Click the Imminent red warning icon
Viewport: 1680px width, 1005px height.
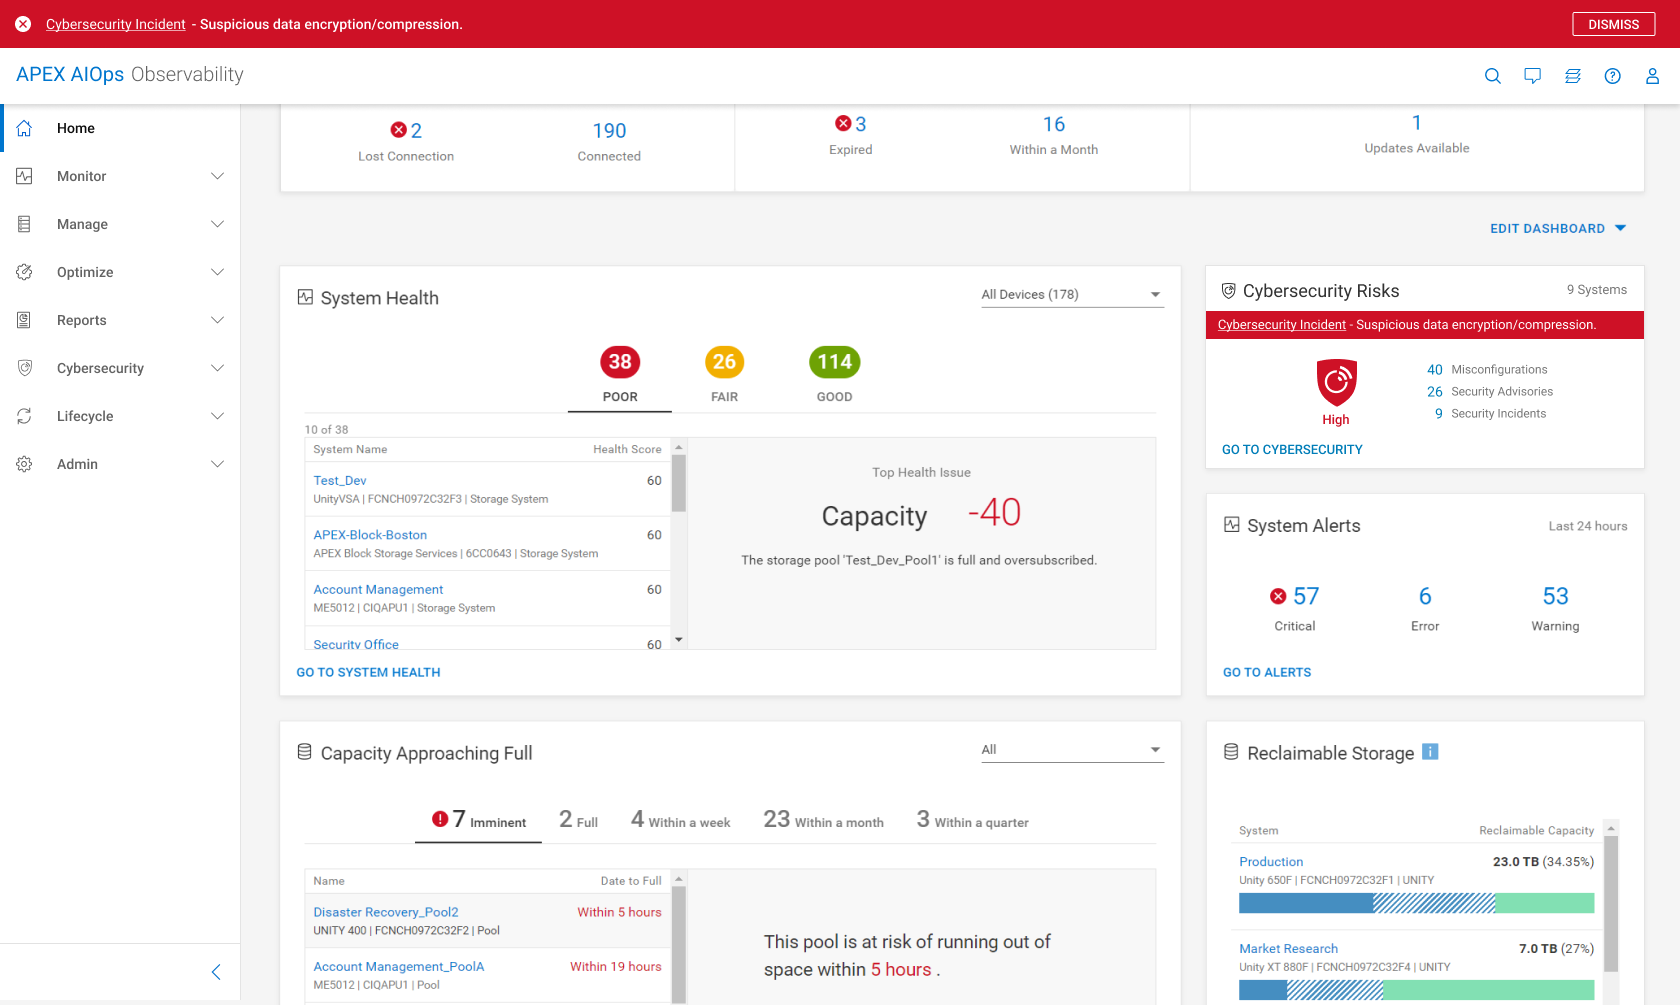coord(440,819)
